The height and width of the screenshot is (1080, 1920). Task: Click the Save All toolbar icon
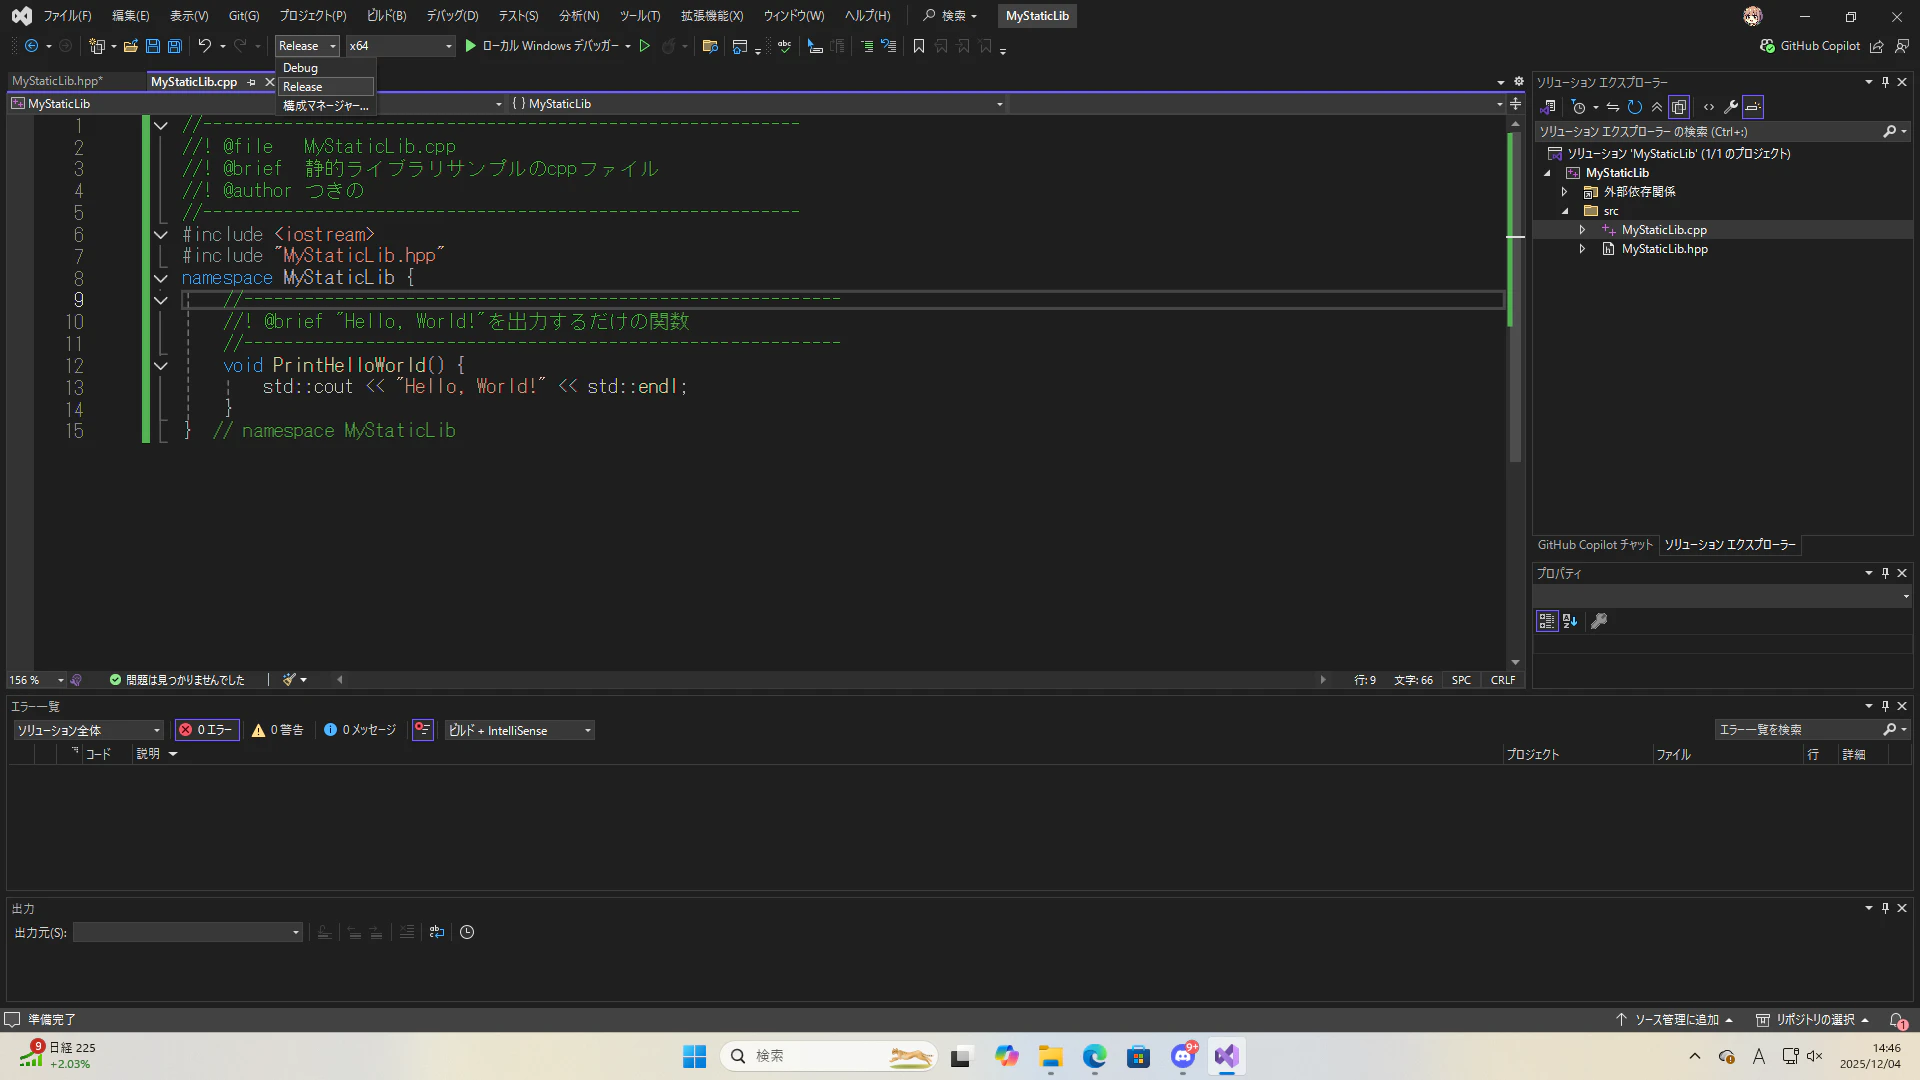click(x=175, y=46)
